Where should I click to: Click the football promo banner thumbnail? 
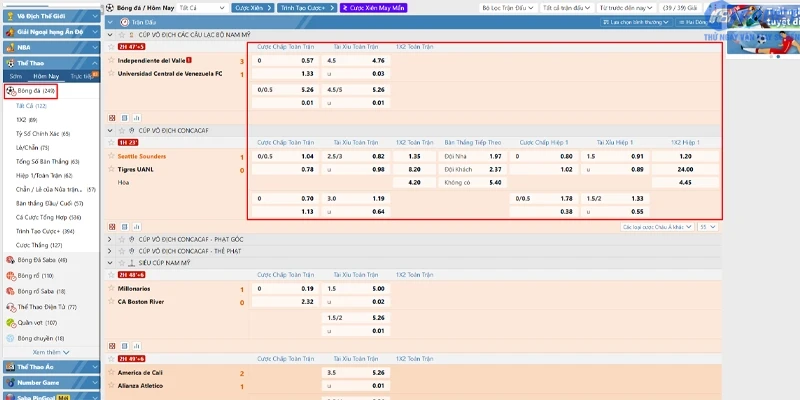coord(763,42)
